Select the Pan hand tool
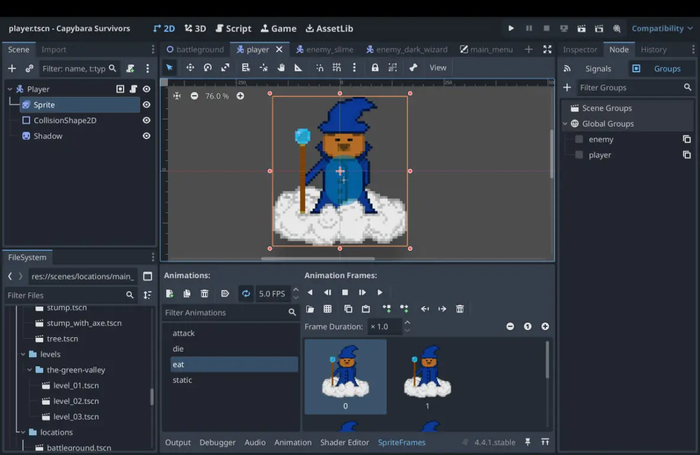 point(281,67)
